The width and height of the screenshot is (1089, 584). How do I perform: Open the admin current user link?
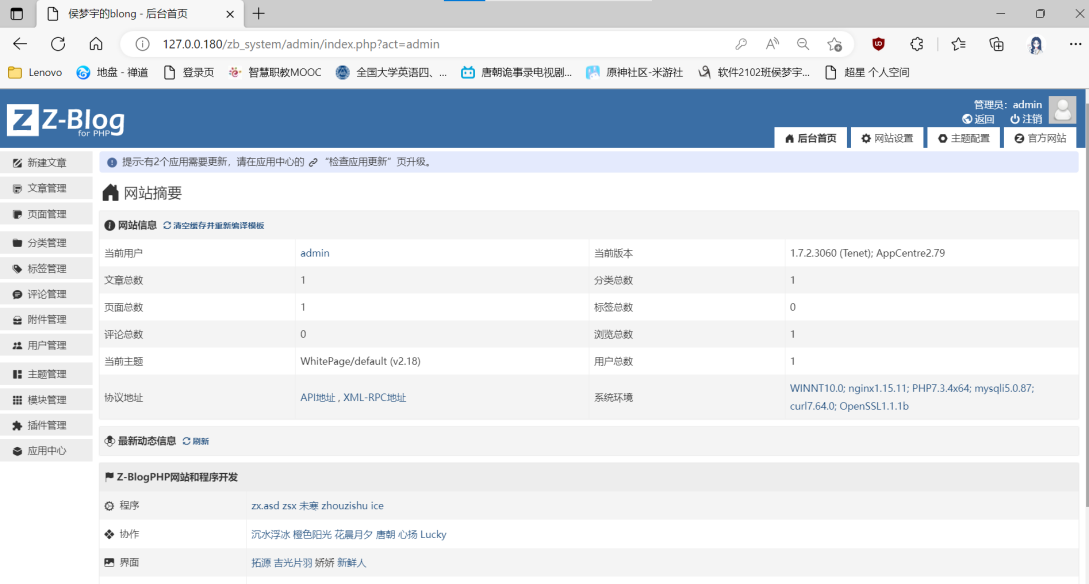315,253
